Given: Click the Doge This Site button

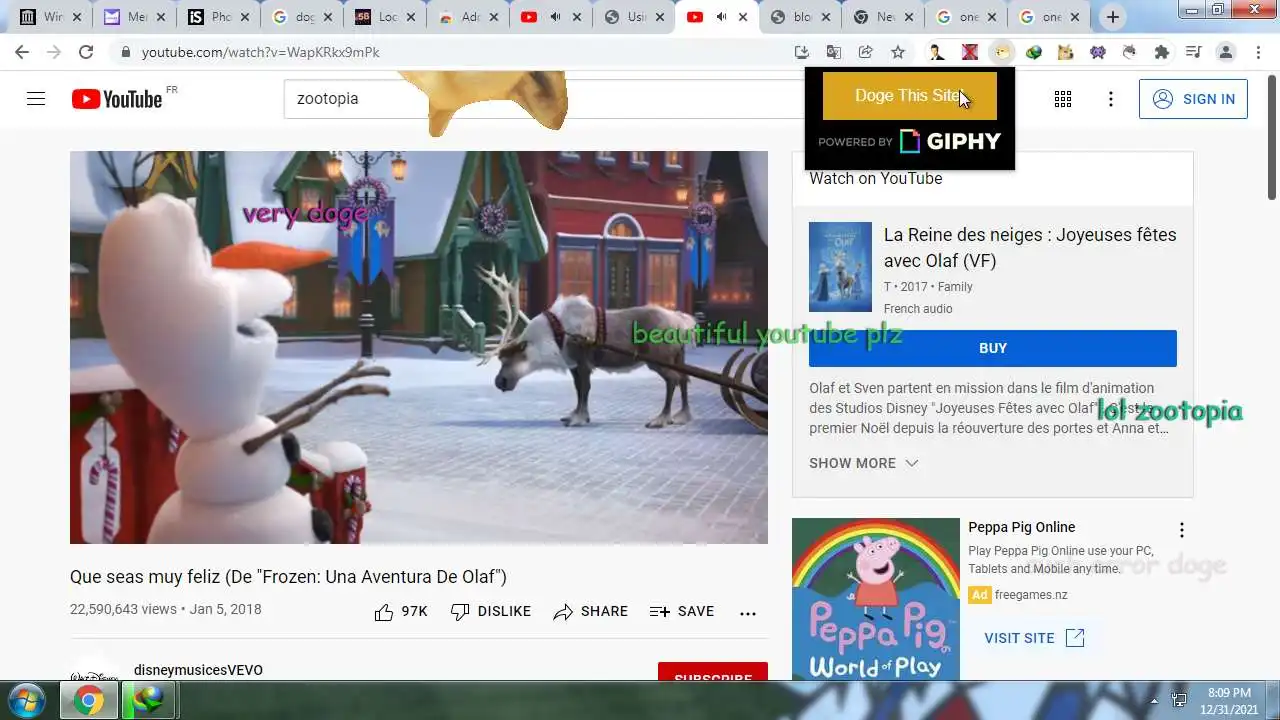Looking at the screenshot, I should [x=910, y=96].
